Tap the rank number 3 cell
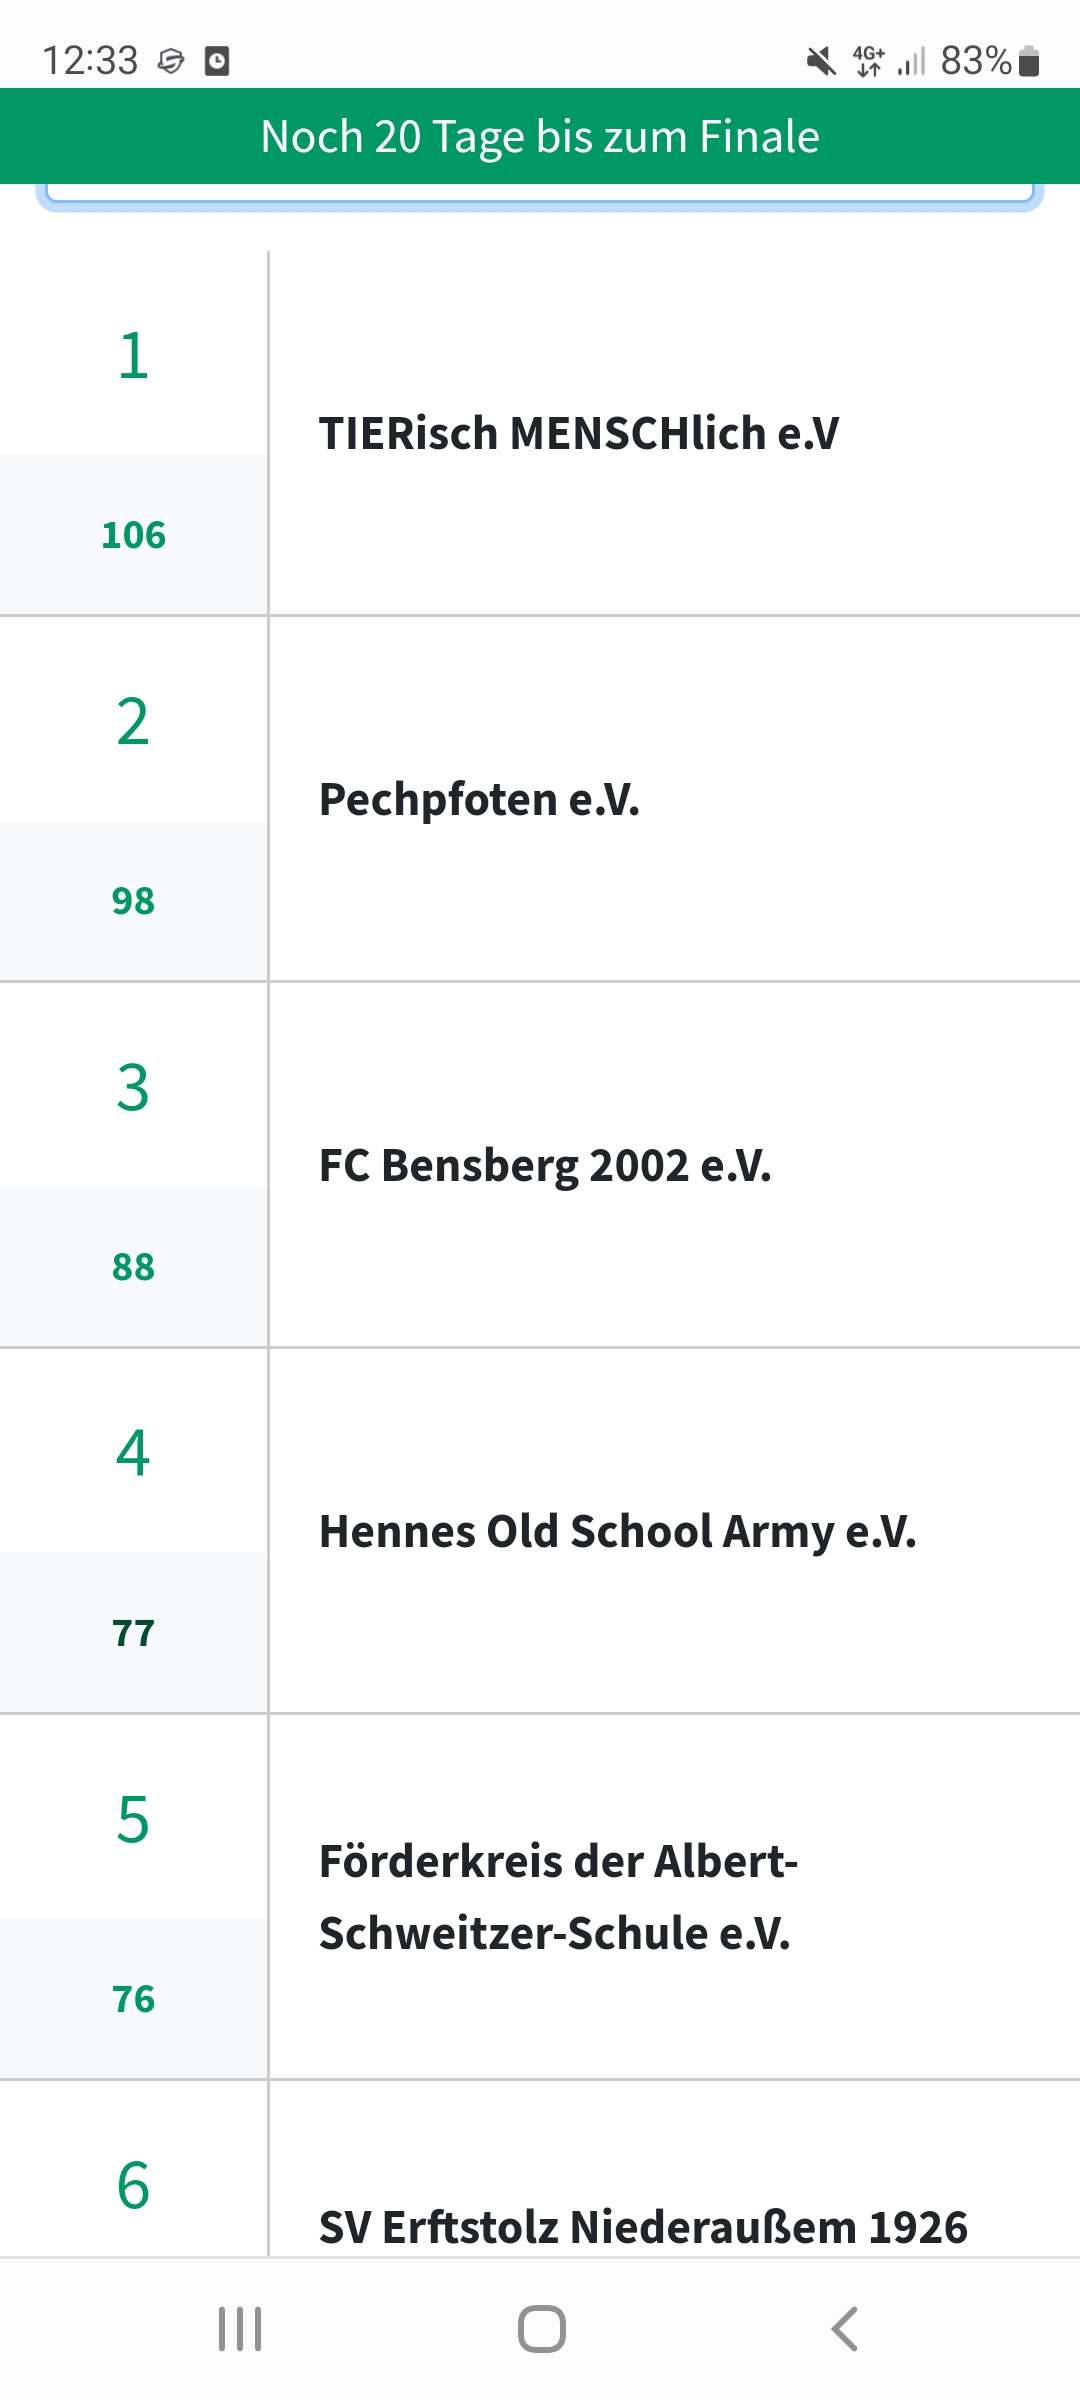This screenshot has width=1080, height=2400. [133, 1087]
